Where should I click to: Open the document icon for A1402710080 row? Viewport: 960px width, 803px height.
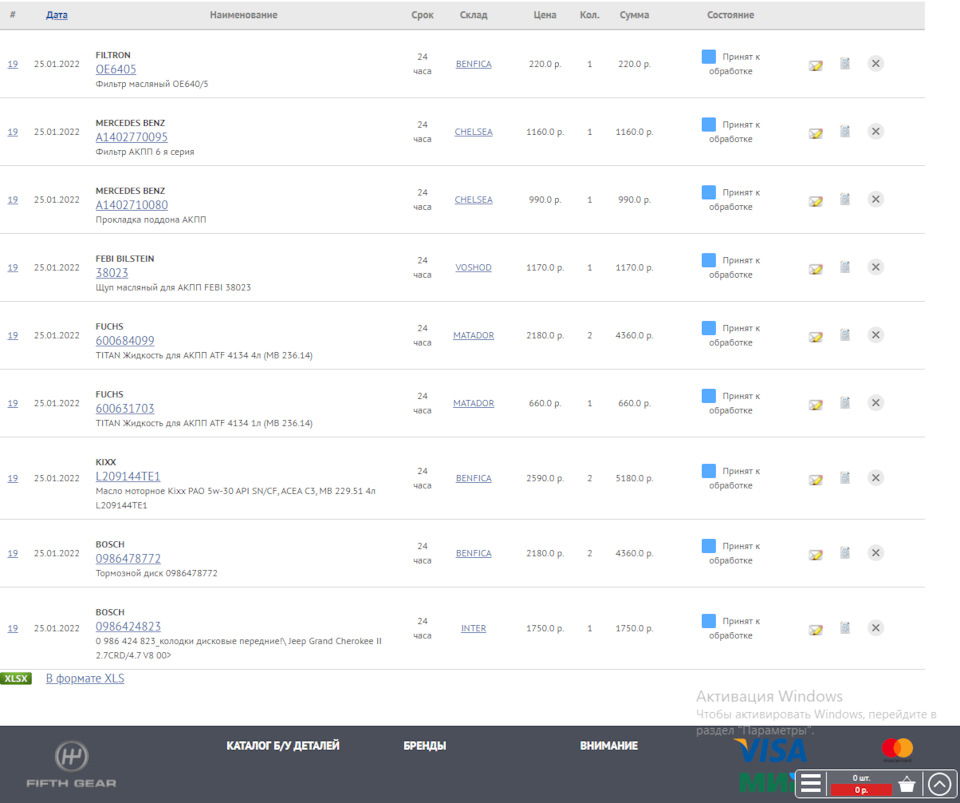point(845,200)
